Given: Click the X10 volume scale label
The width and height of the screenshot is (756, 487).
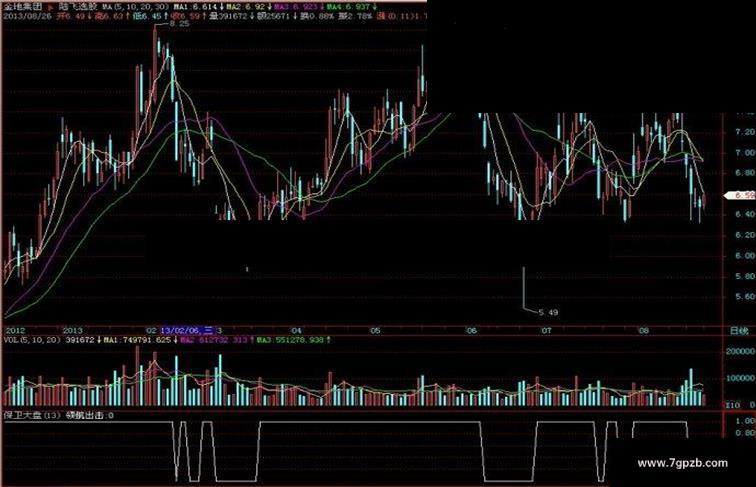Looking at the screenshot, I should (x=733, y=406).
